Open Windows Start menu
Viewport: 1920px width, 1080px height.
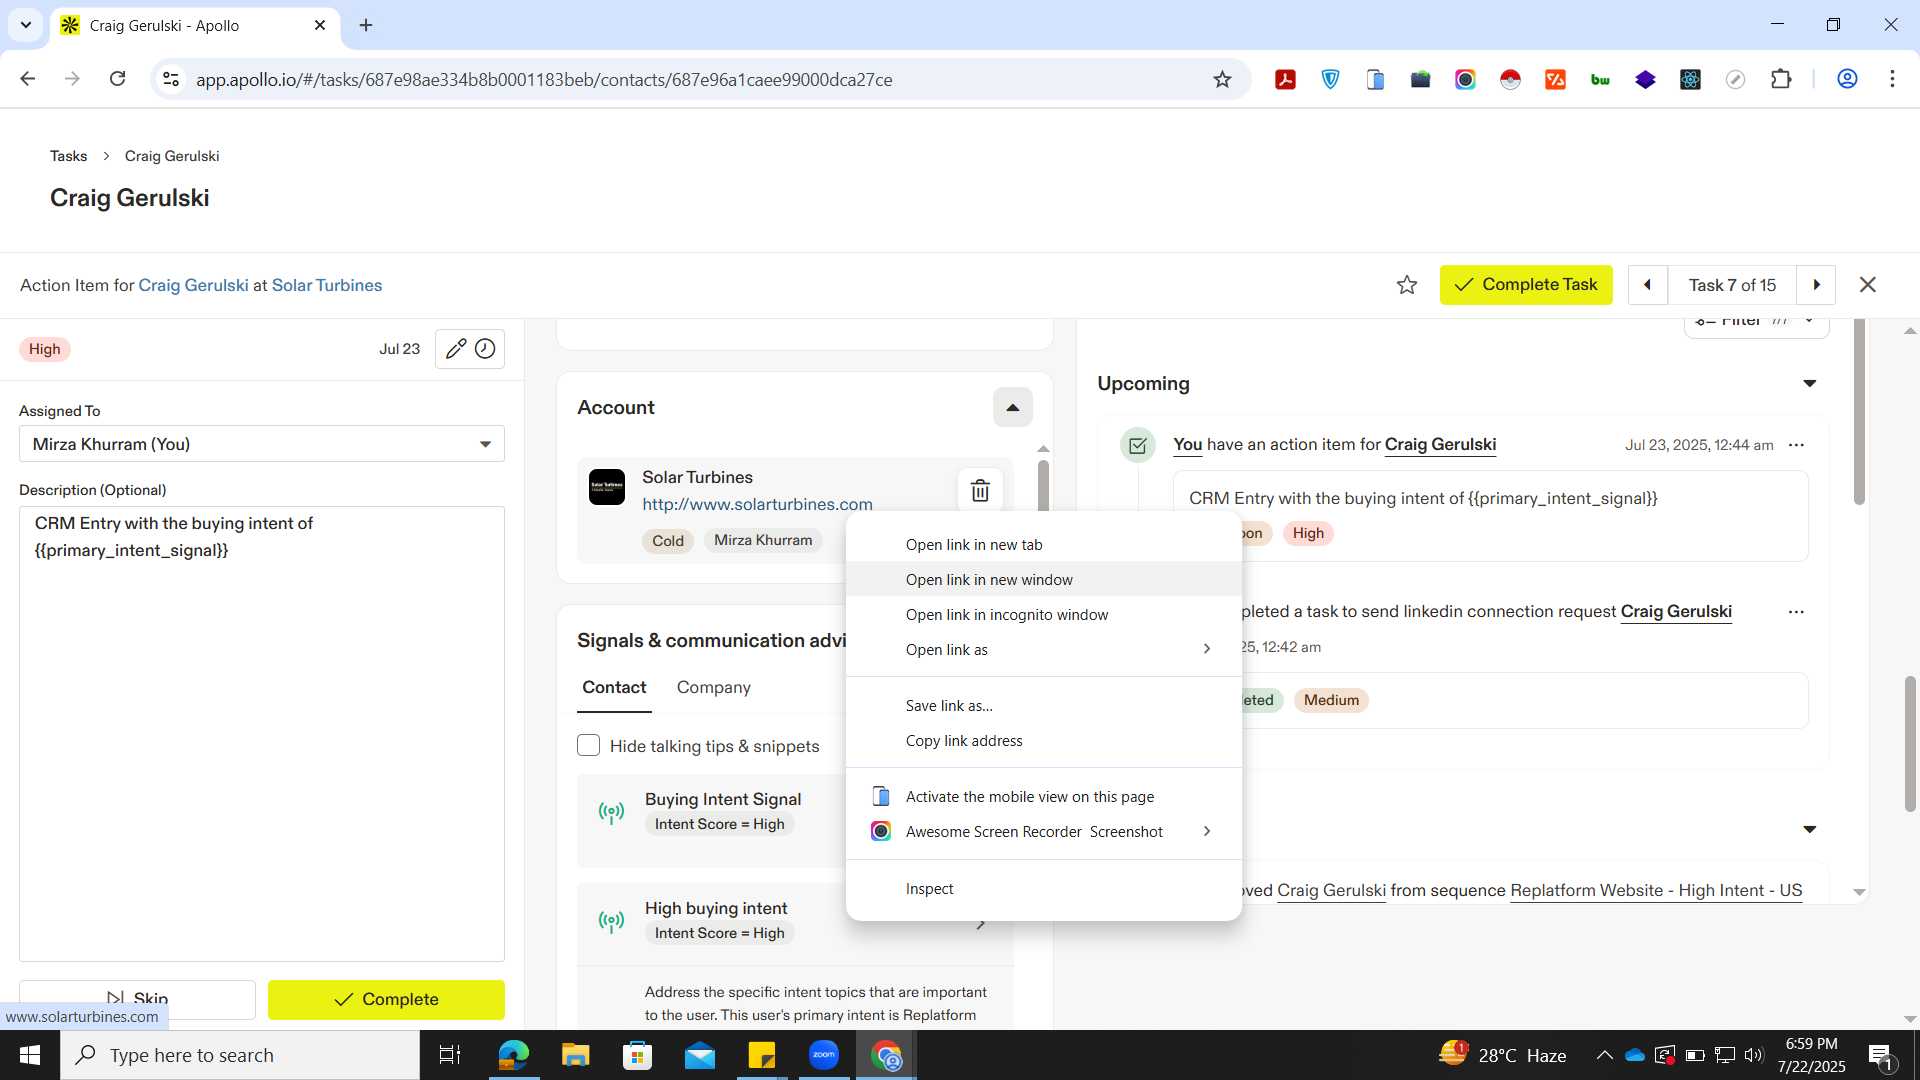[x=30, y=1055]
